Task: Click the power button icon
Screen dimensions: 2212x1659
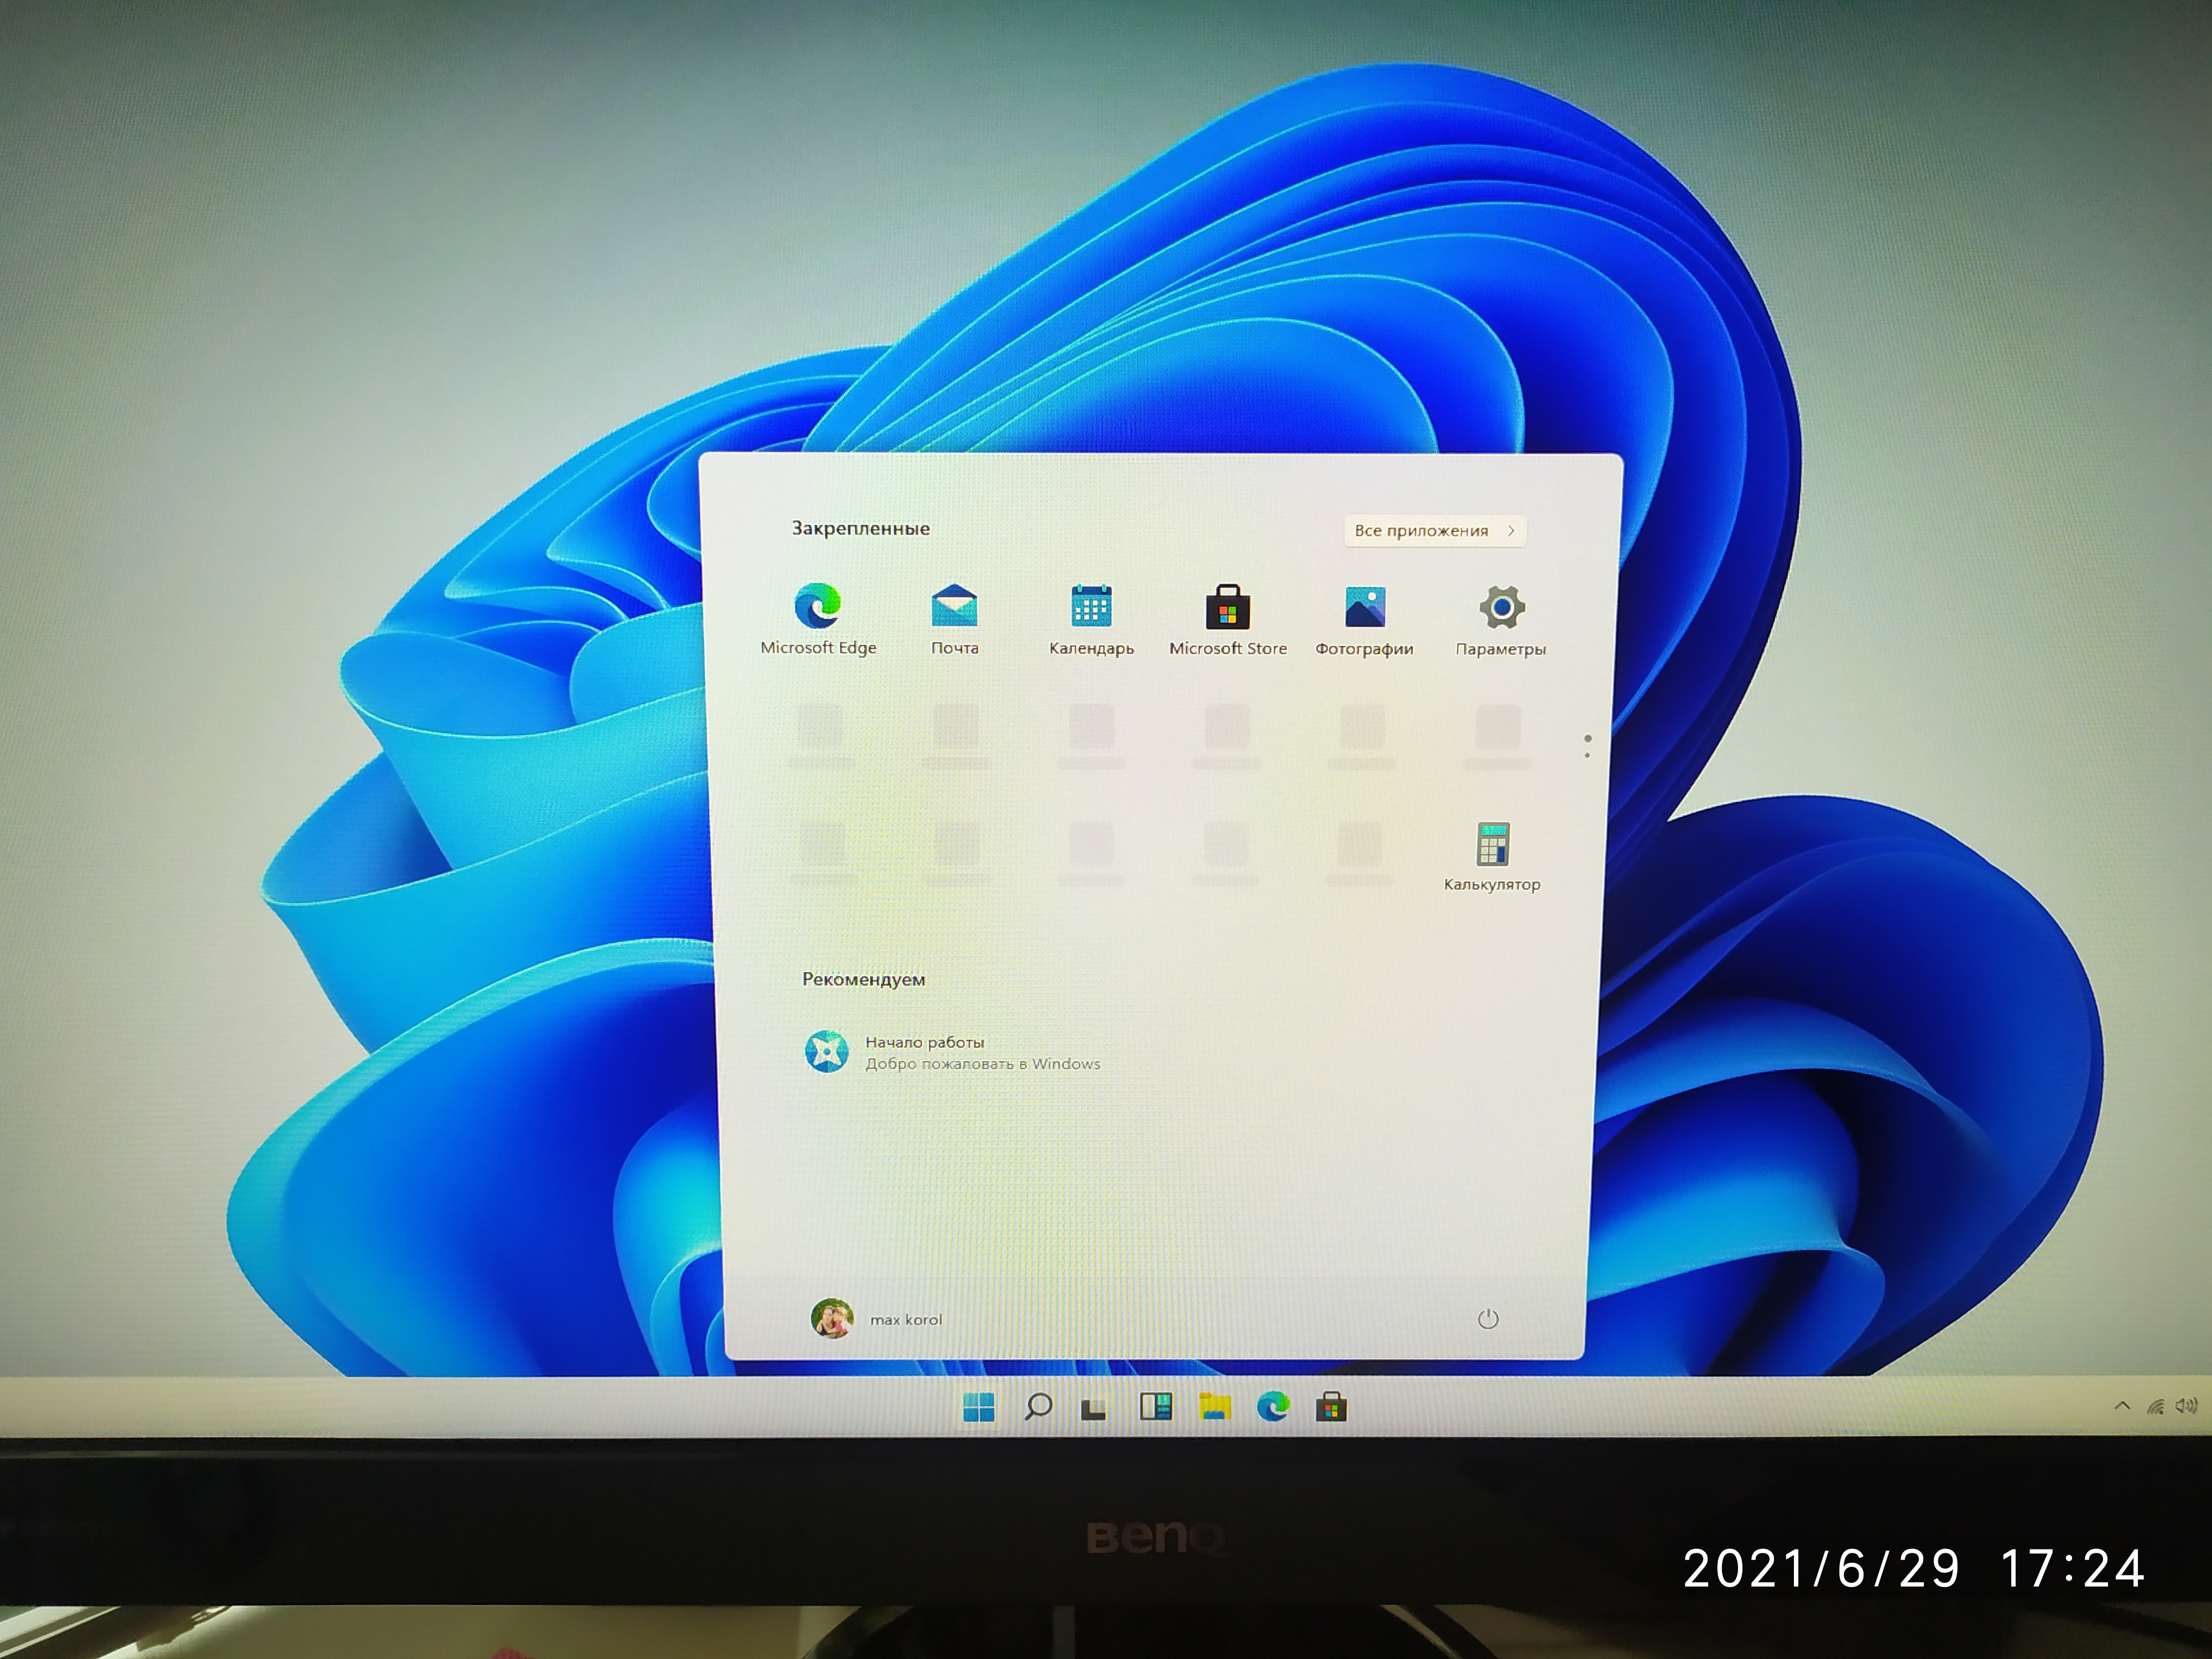Action: pos(1488,1319)
